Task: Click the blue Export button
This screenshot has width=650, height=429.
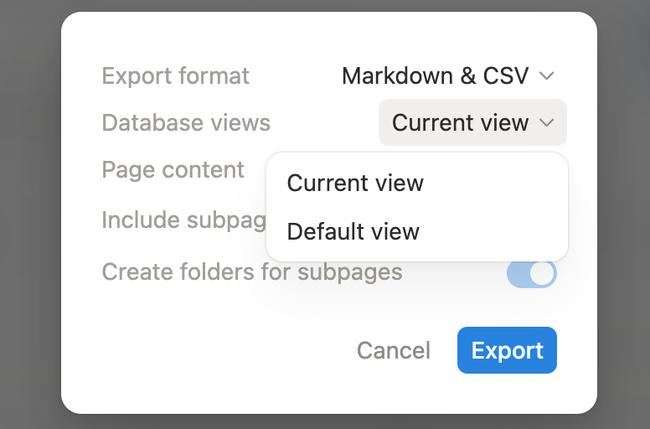Action: [x=507, y=350]
